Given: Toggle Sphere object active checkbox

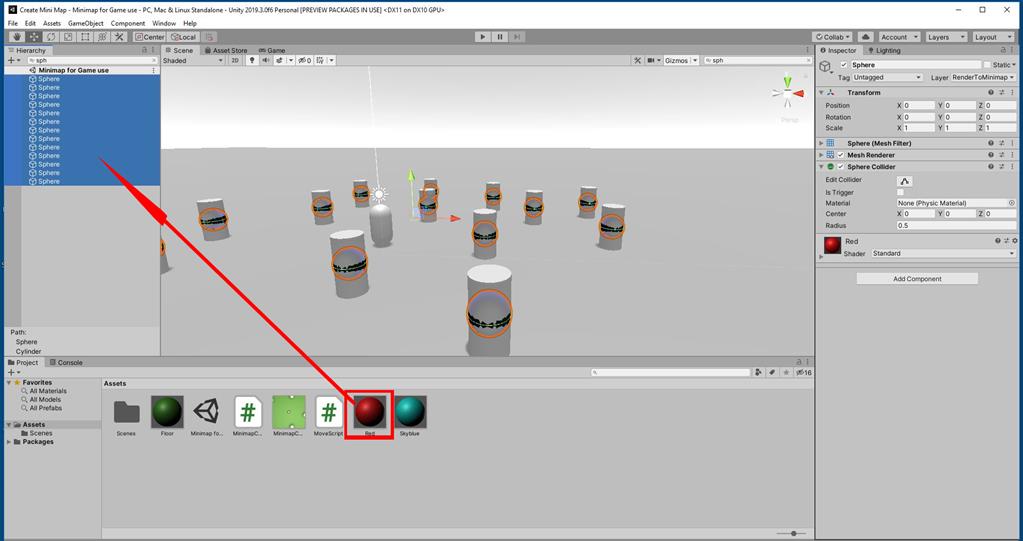Looking at the screenshot, I should click(x=844, y=65).
